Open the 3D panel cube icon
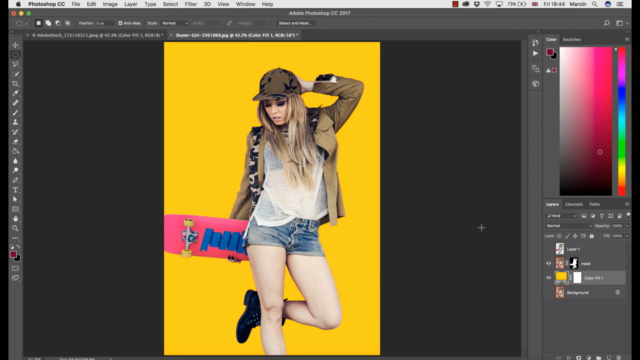 pos(536,84)
